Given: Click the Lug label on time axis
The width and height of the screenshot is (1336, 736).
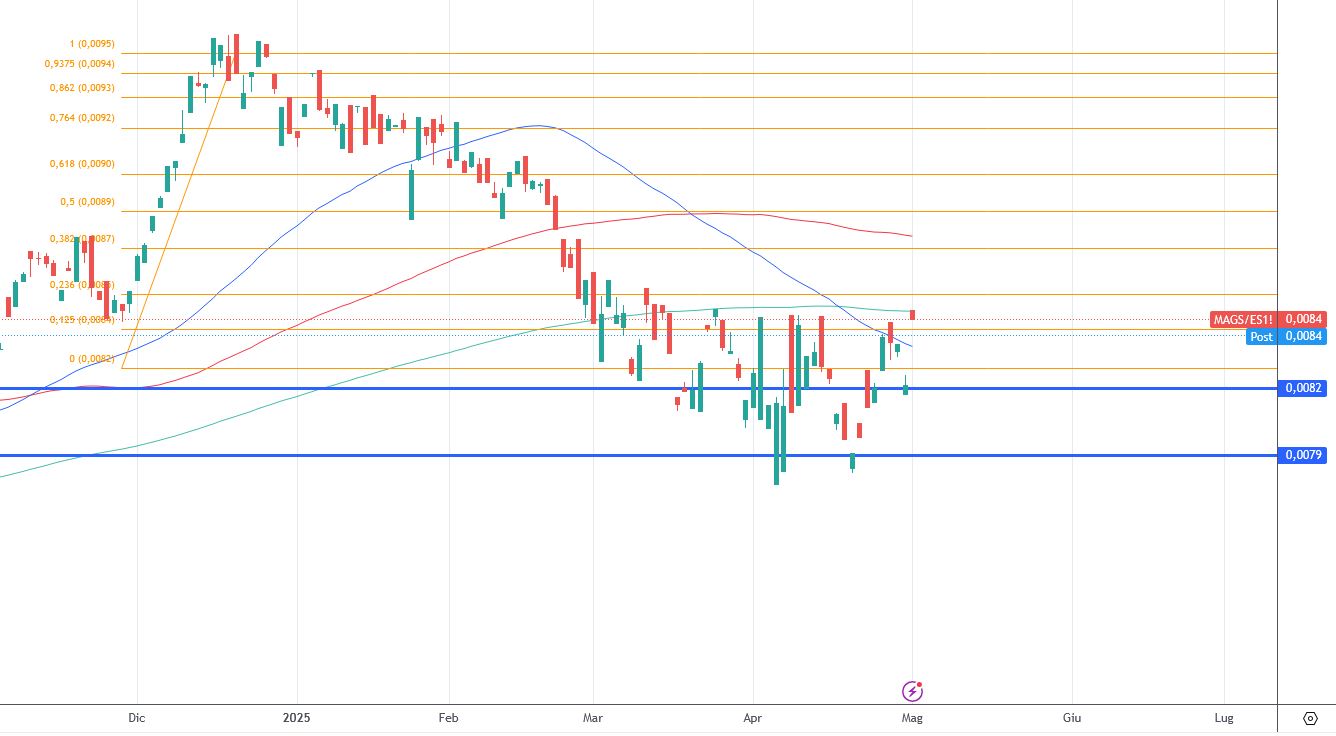Looking at the screenshot, I should (x=1224, y=718).
